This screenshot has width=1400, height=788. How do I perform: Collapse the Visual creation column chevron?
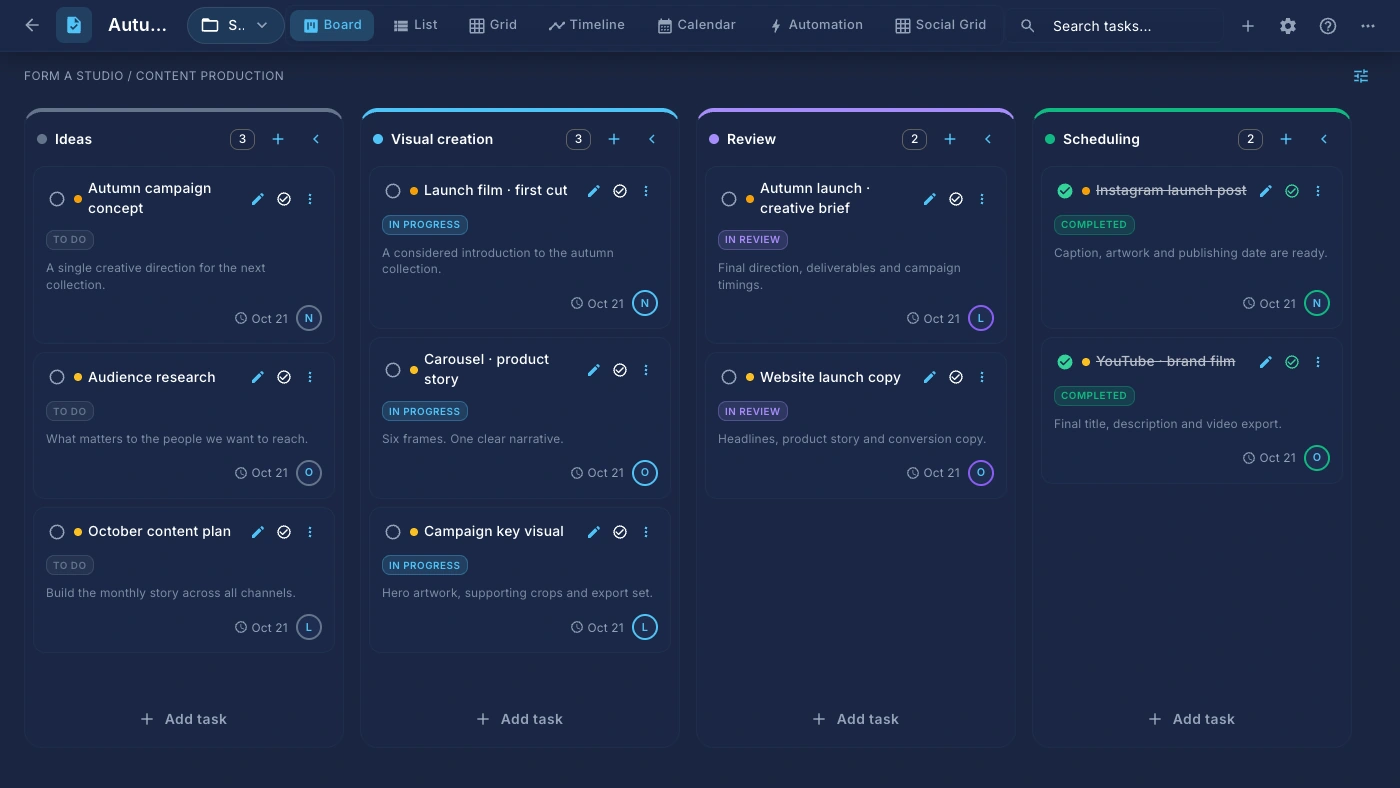(x=652, y=139)
